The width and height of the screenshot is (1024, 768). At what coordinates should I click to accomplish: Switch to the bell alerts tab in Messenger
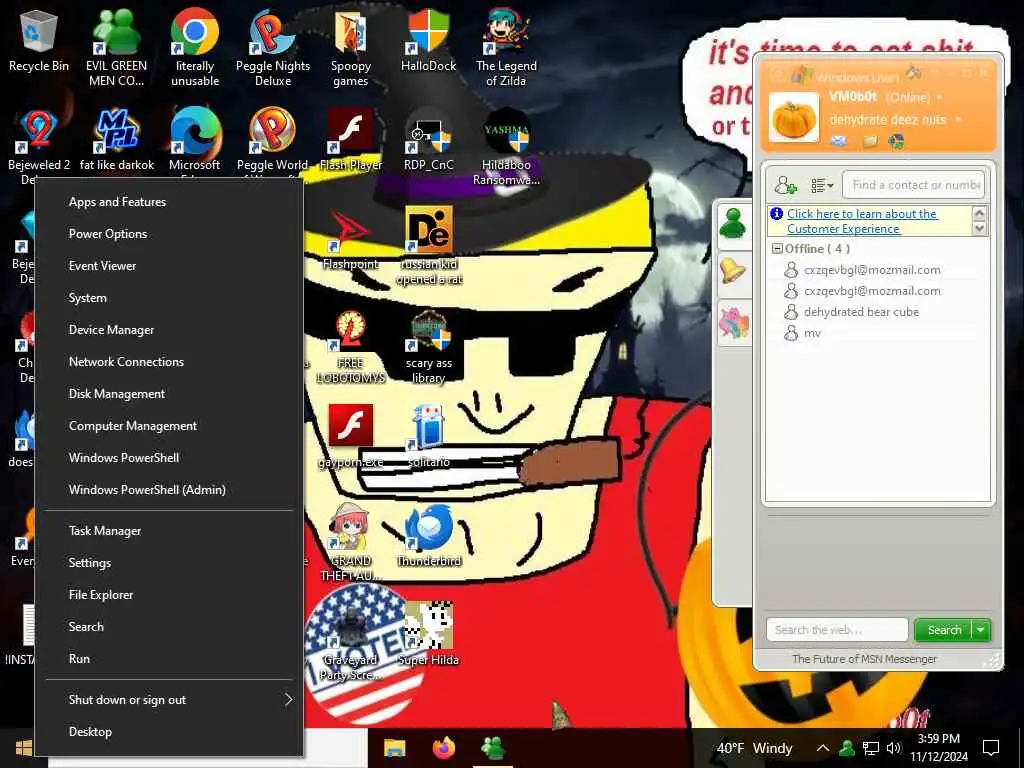[x=733, y=272]
